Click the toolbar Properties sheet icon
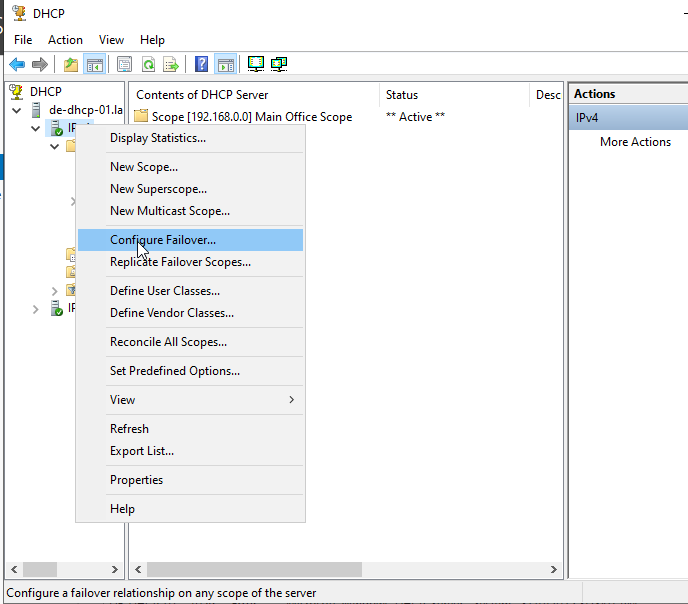The height and width of the screenshot is (604, 688). [x=125, y=65]
